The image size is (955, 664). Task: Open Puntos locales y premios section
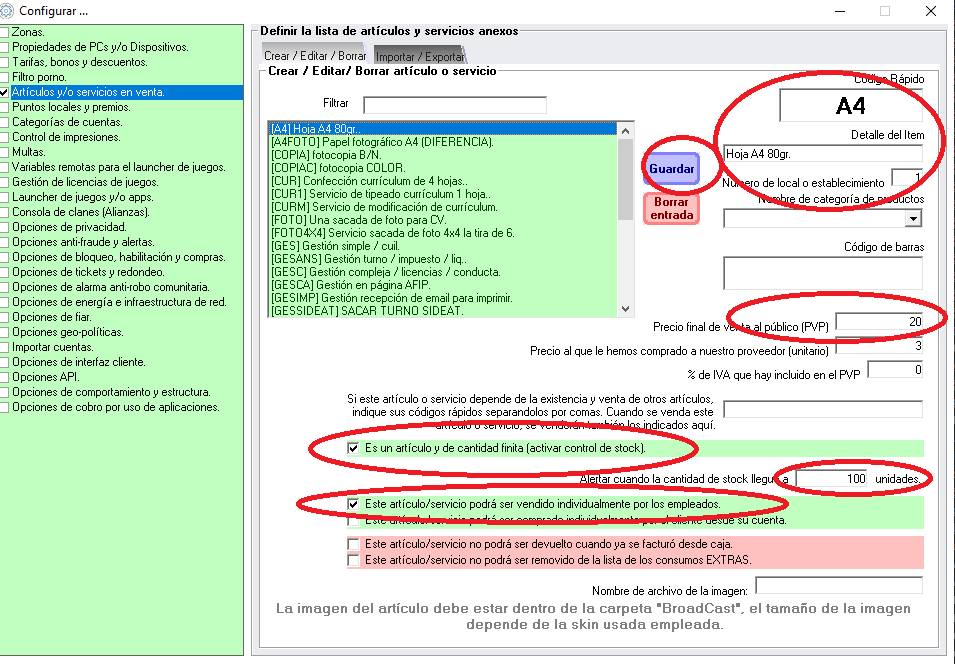click(71, 107)
